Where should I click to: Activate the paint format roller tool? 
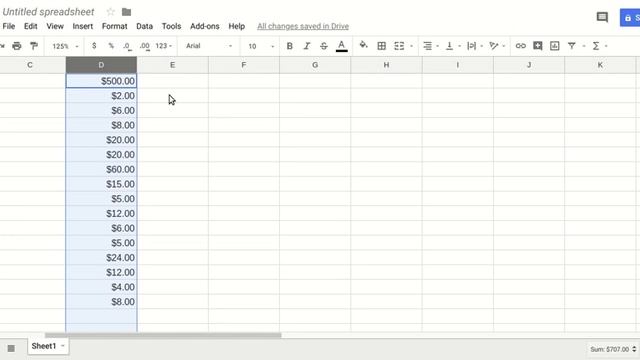34,46
